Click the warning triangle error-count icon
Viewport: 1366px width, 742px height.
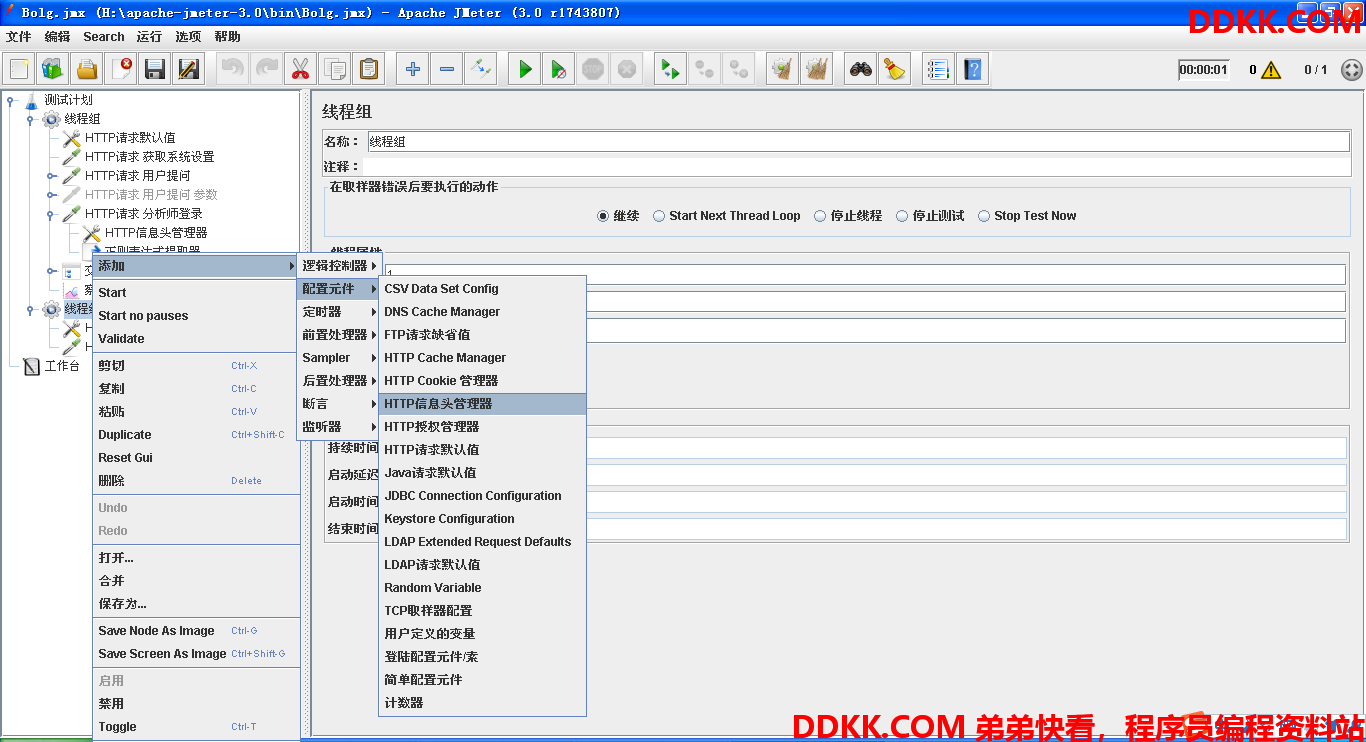tap(1271, 70)
